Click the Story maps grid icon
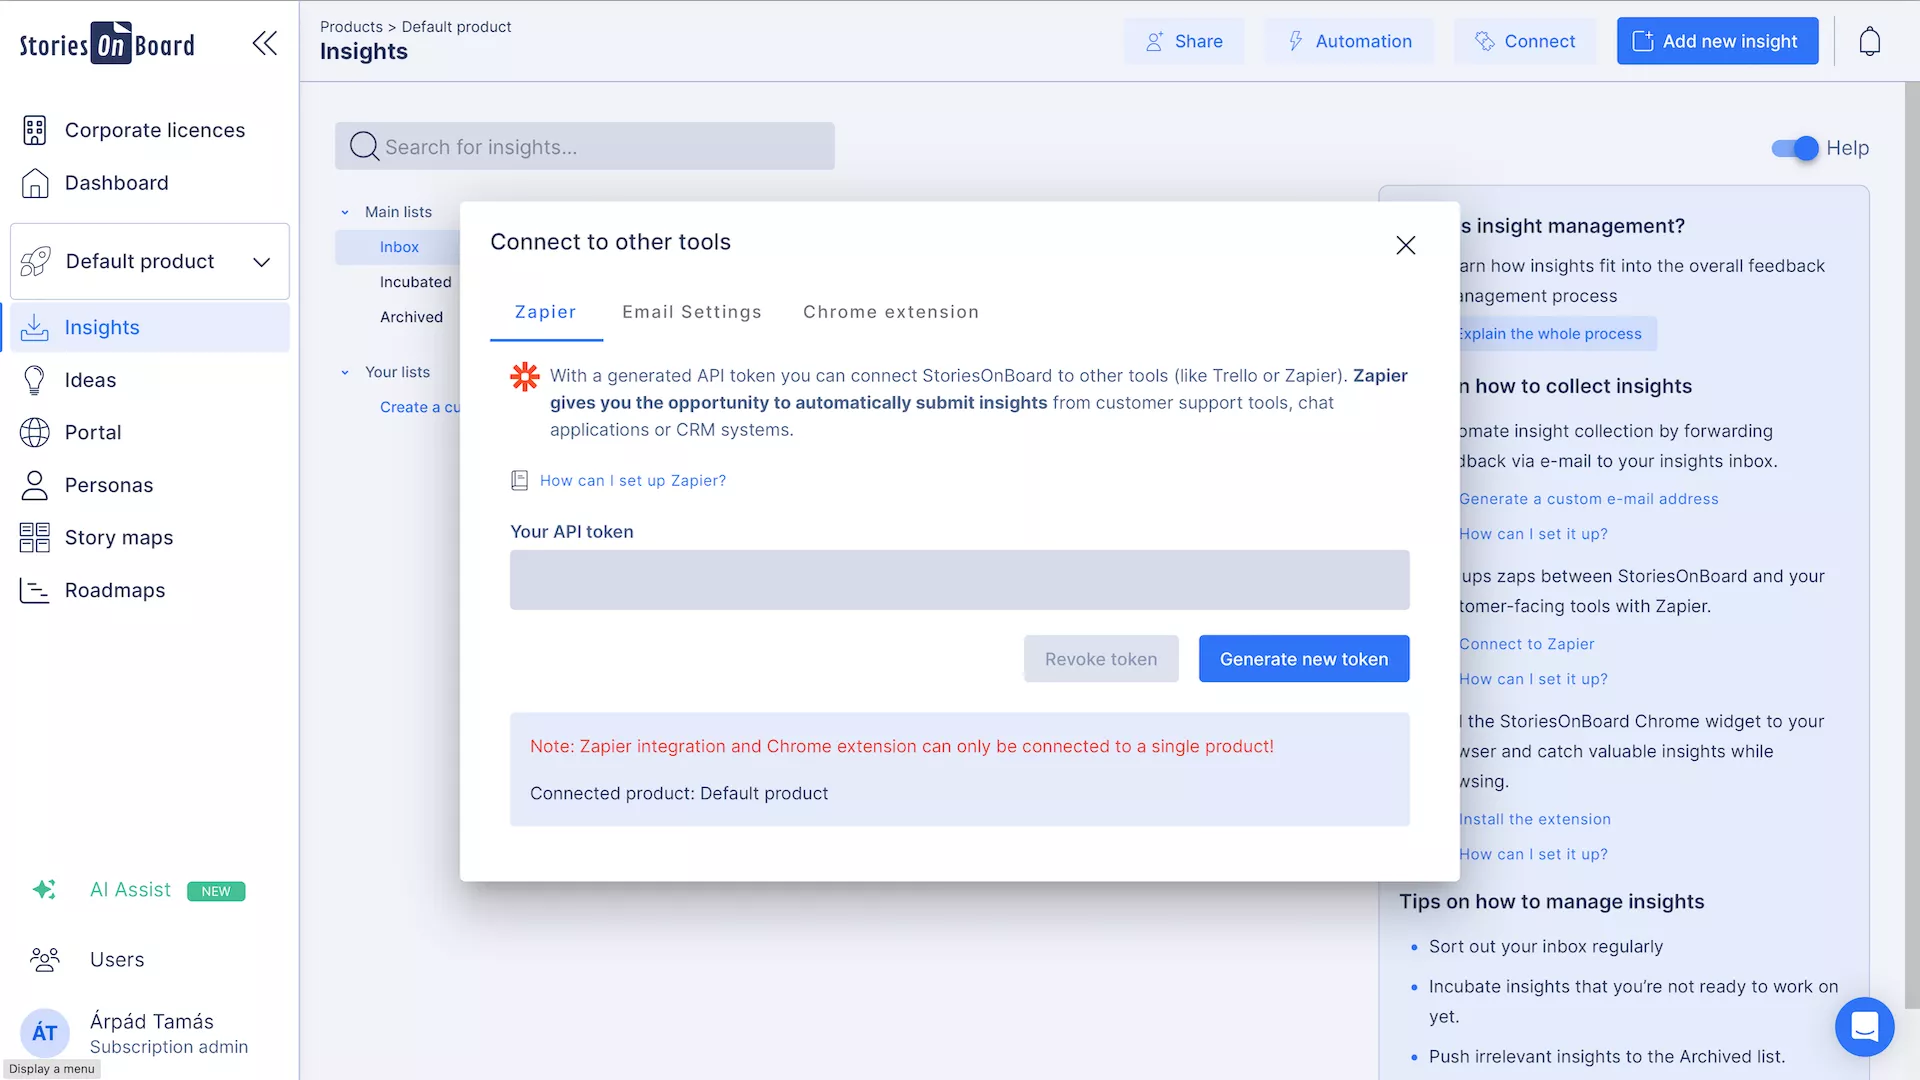 pyautogui.click(x=34, y=538)
